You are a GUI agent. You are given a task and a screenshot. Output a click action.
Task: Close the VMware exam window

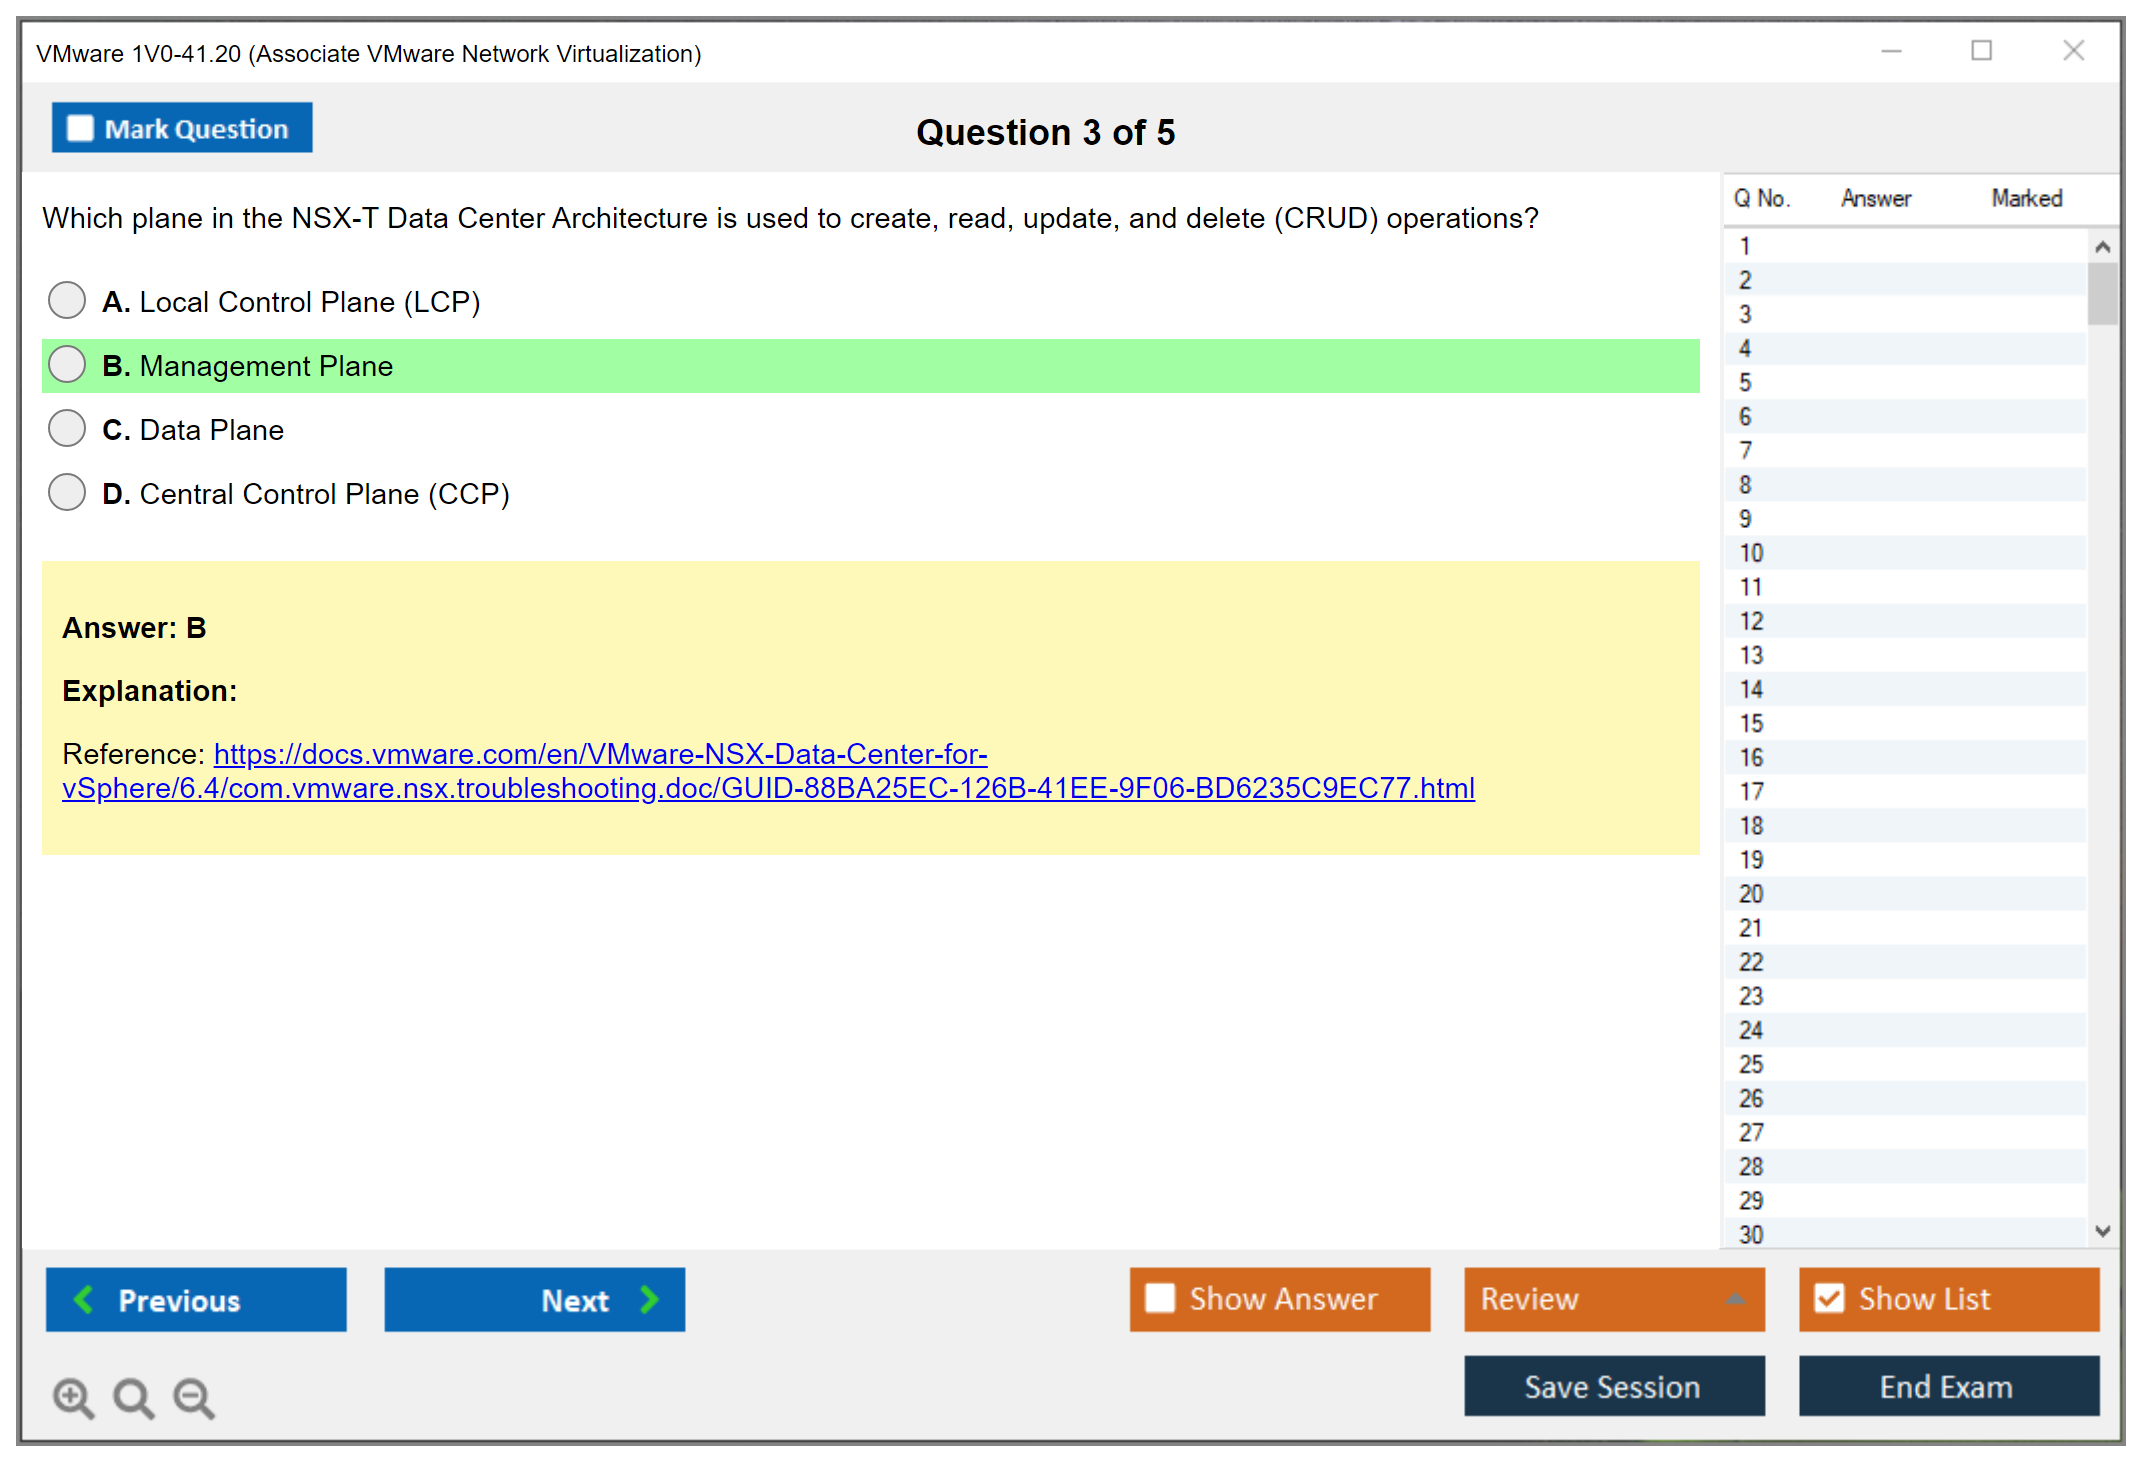[x=2073, y=51]
